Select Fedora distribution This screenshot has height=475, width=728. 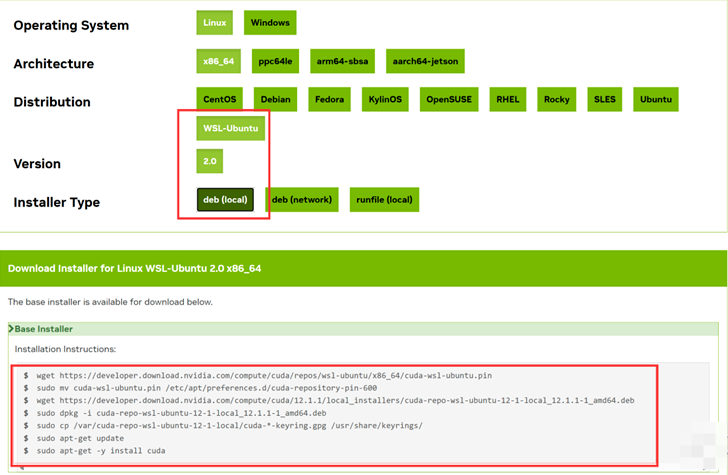click(x=330, y=99)
